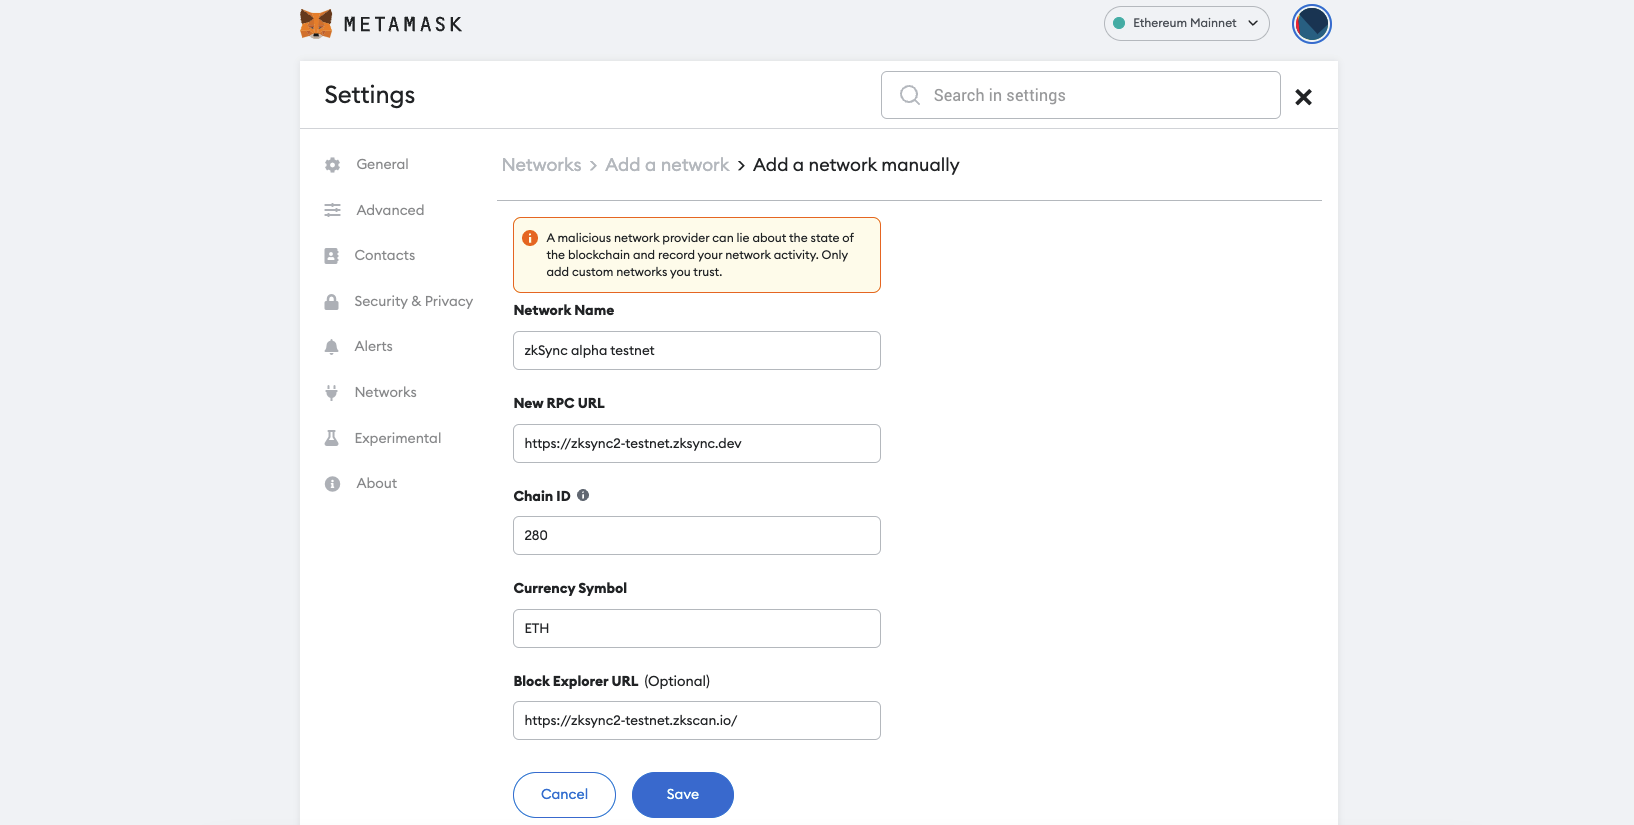
Task: Click the Networks plug icon
Action: (x=331, y=393)
